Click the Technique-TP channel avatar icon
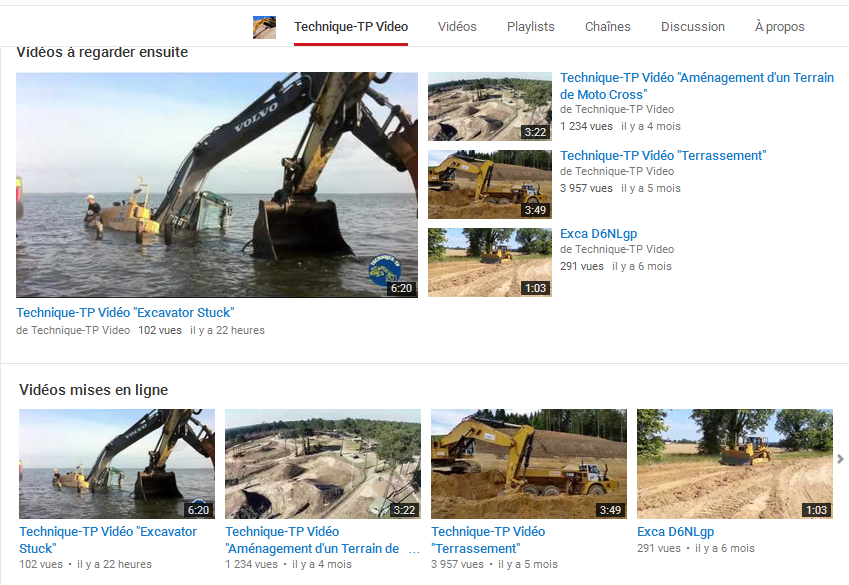 (264, 27)
